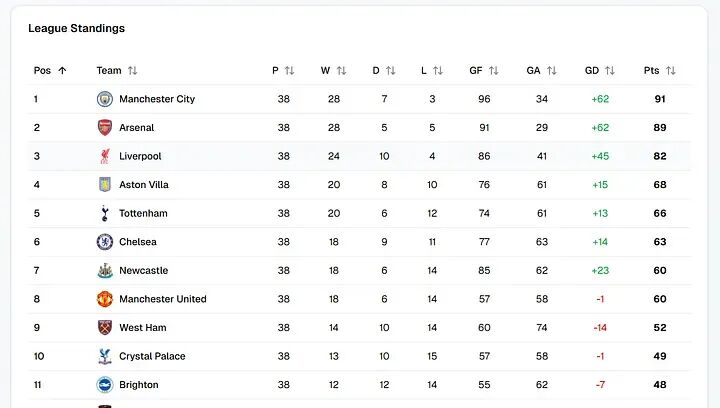Click the Crystal Palace club crest

tap(105, 356)
